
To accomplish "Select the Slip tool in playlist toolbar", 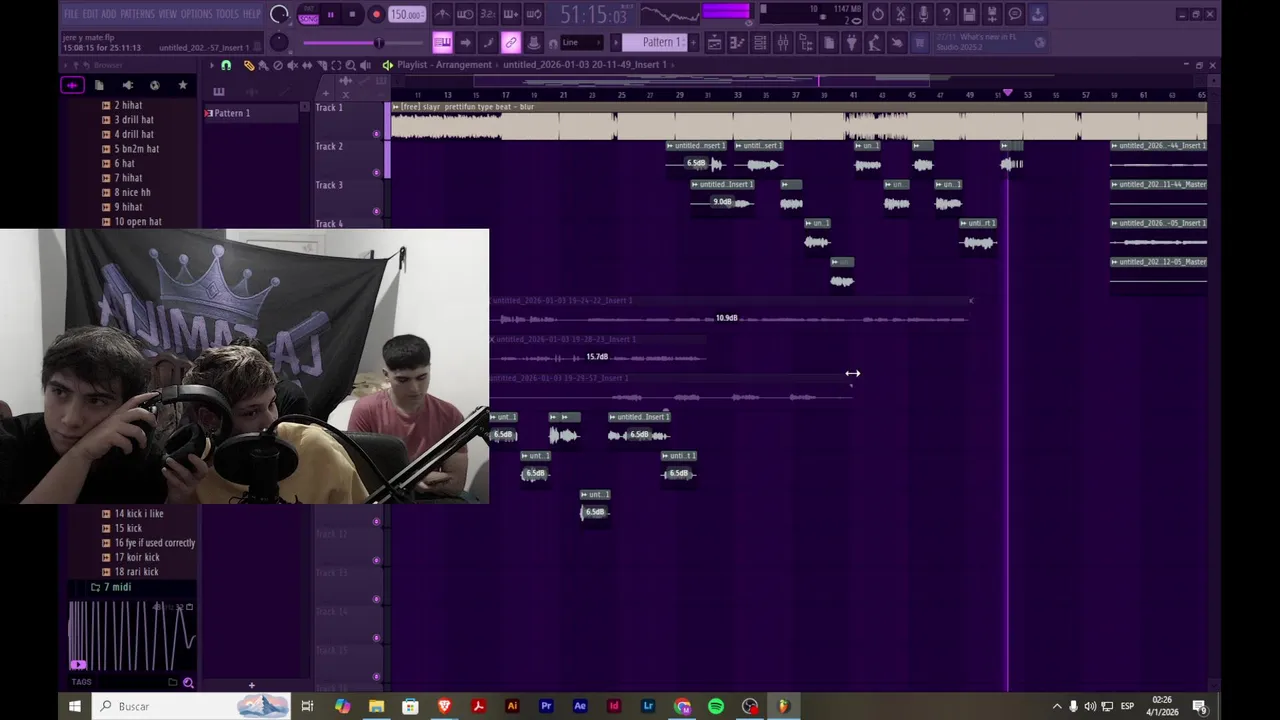I will (307, 65).
